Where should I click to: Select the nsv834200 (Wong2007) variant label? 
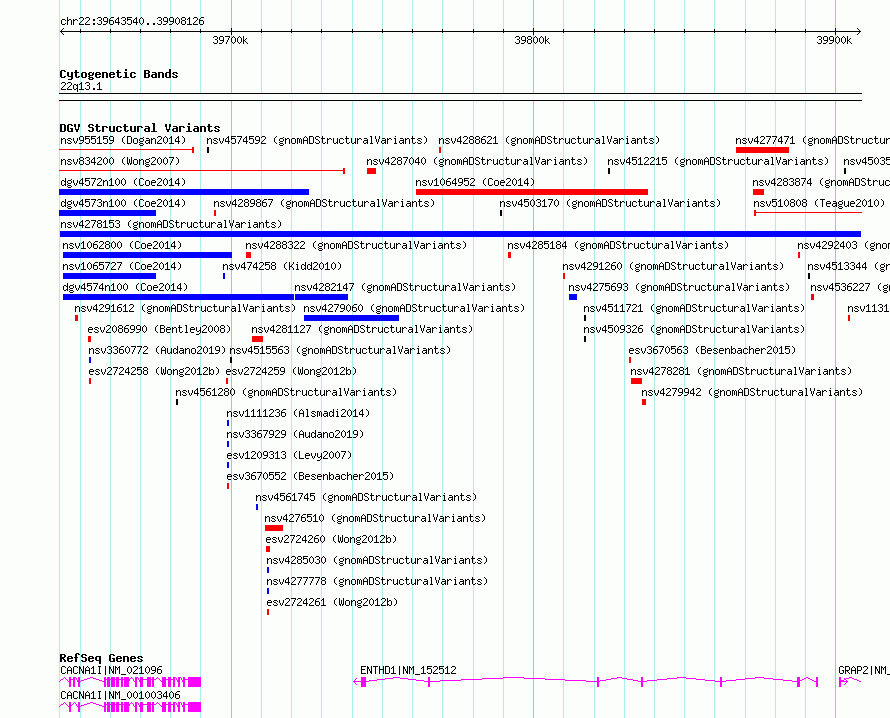[x=120, y=161]
